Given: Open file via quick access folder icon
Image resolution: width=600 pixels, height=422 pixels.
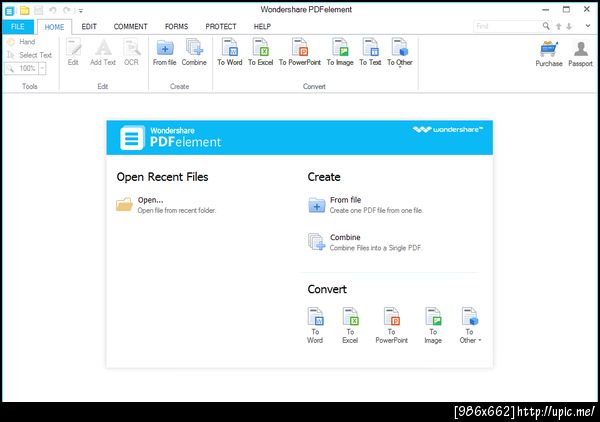Looking at the screenshot, I should point(24,11).
